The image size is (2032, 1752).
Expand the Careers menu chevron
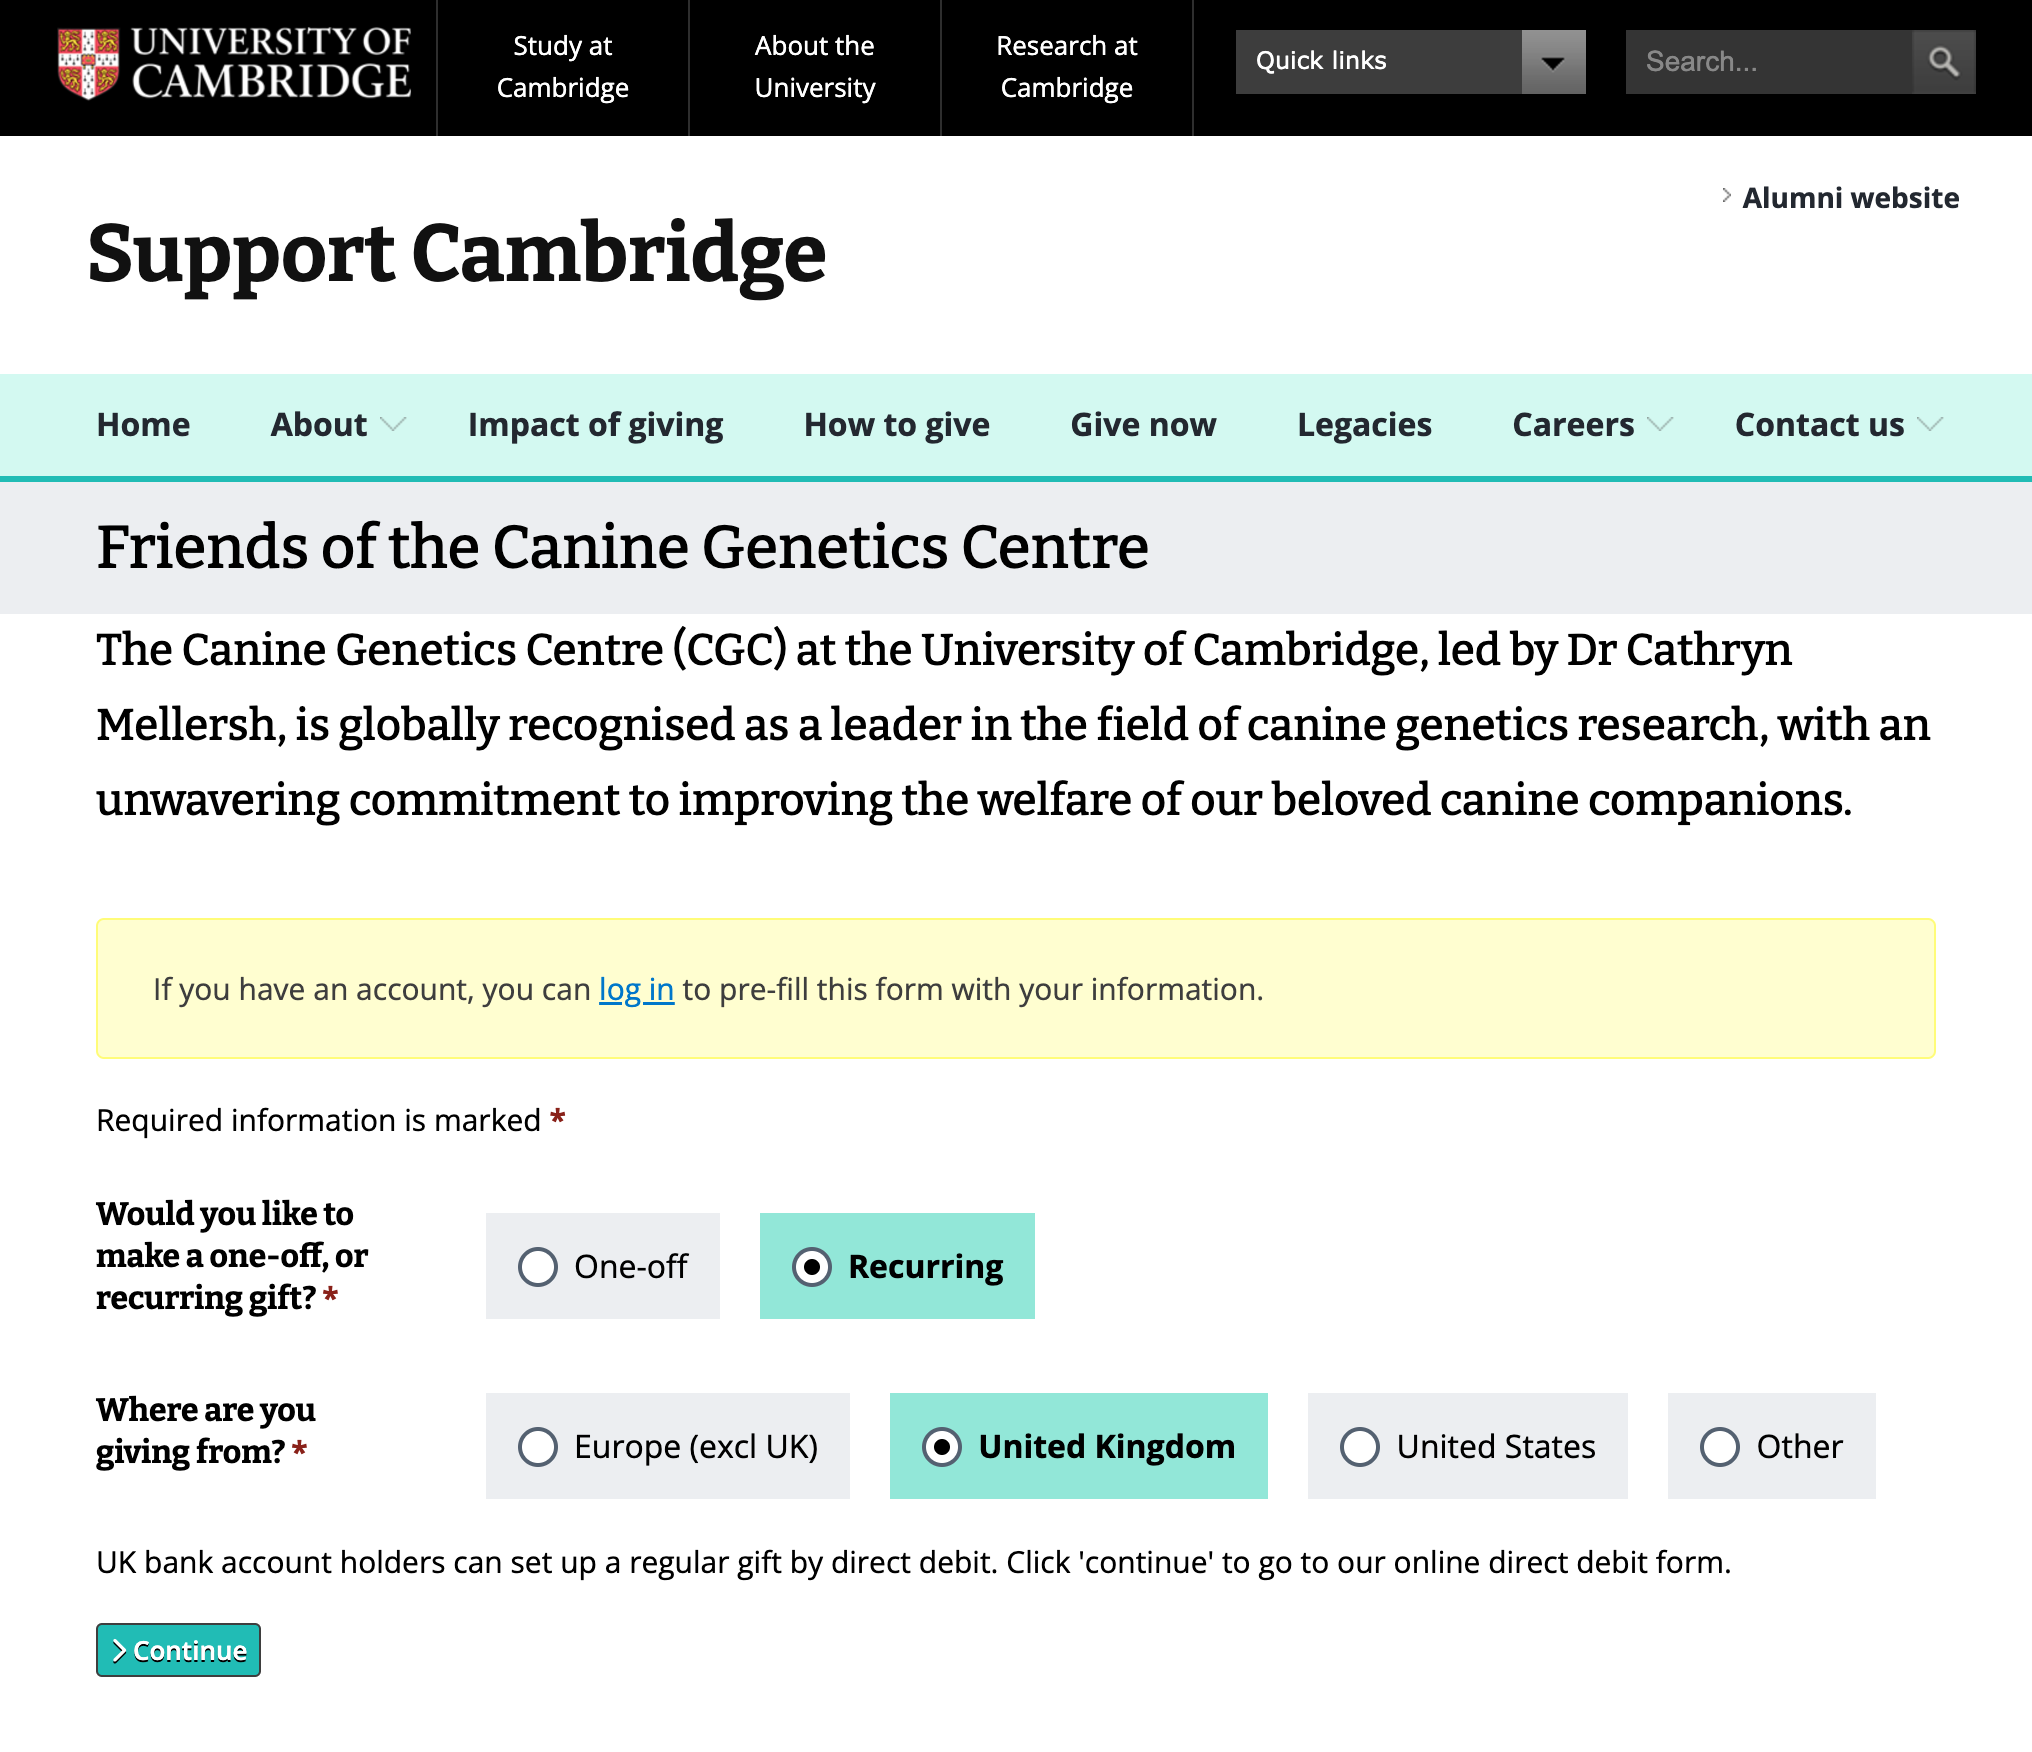[x=1660, y=425]
